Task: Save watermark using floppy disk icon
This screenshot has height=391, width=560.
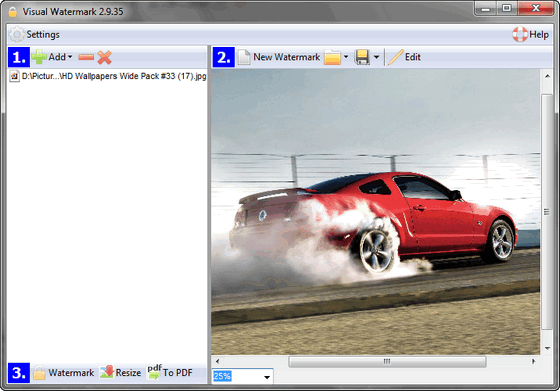Action: pyautogui.click(x=362, y=57)
